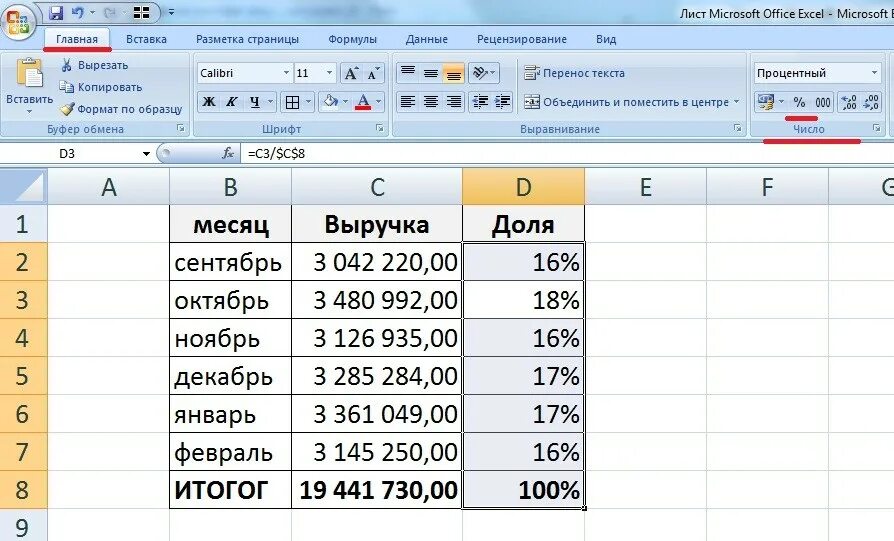Viewport: 894px width, 541px height.
Task: Undo the last action in the quick access toolbar
Action: (x=78, y=12)
